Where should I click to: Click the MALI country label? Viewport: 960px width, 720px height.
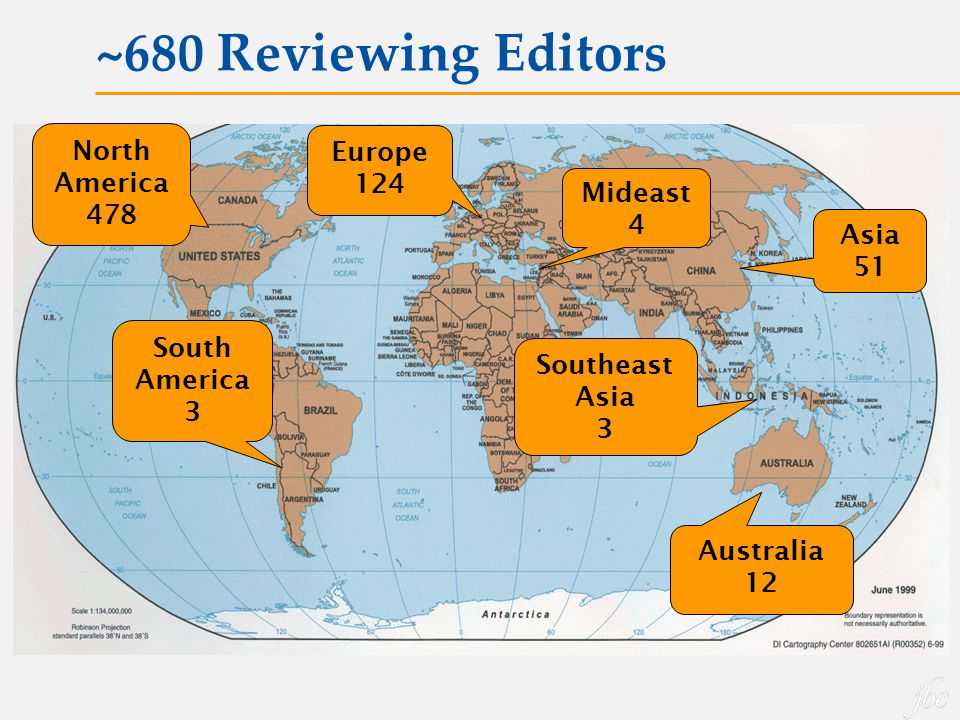[450, 325]
